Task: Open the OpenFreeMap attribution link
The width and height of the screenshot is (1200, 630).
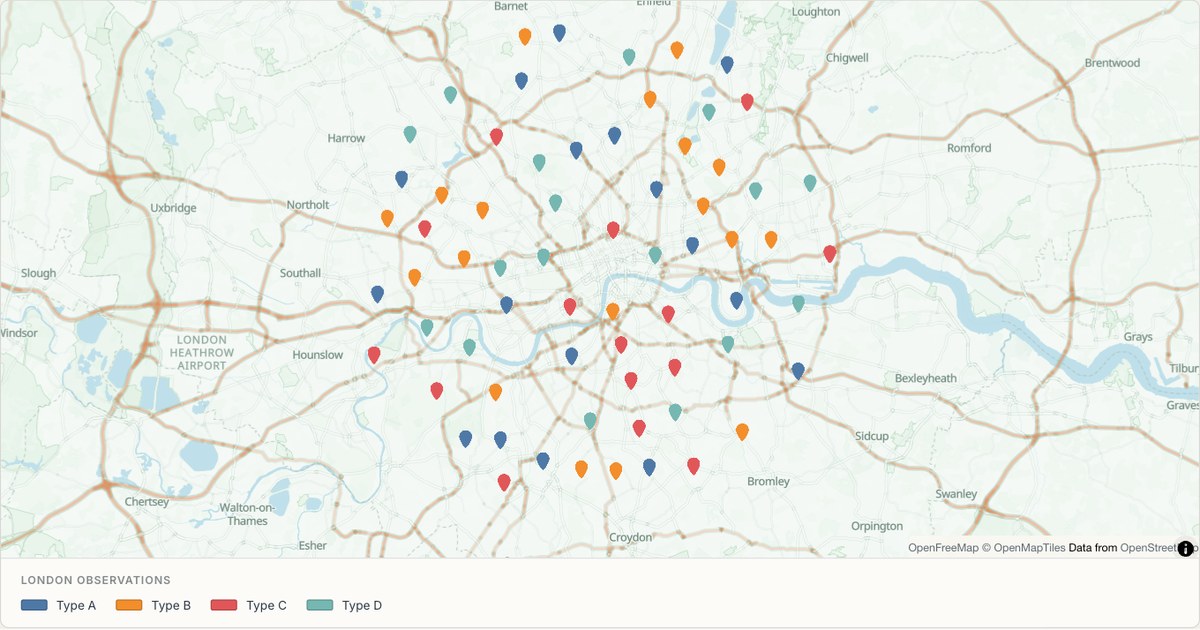Action: tap(943, 548)
